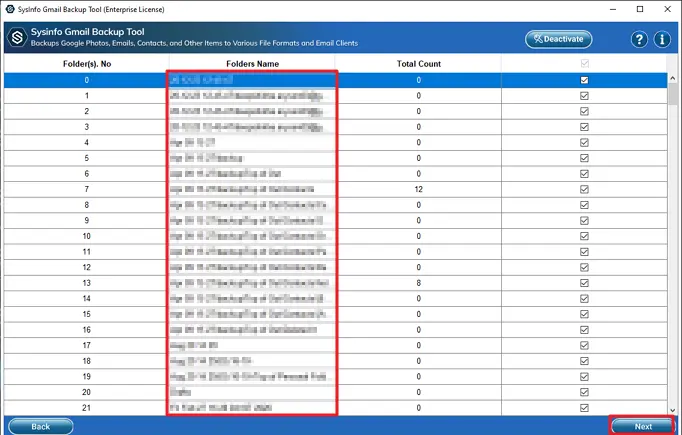682x435 pixels.
Task: Open the info icon
Action: pos(662,40)
